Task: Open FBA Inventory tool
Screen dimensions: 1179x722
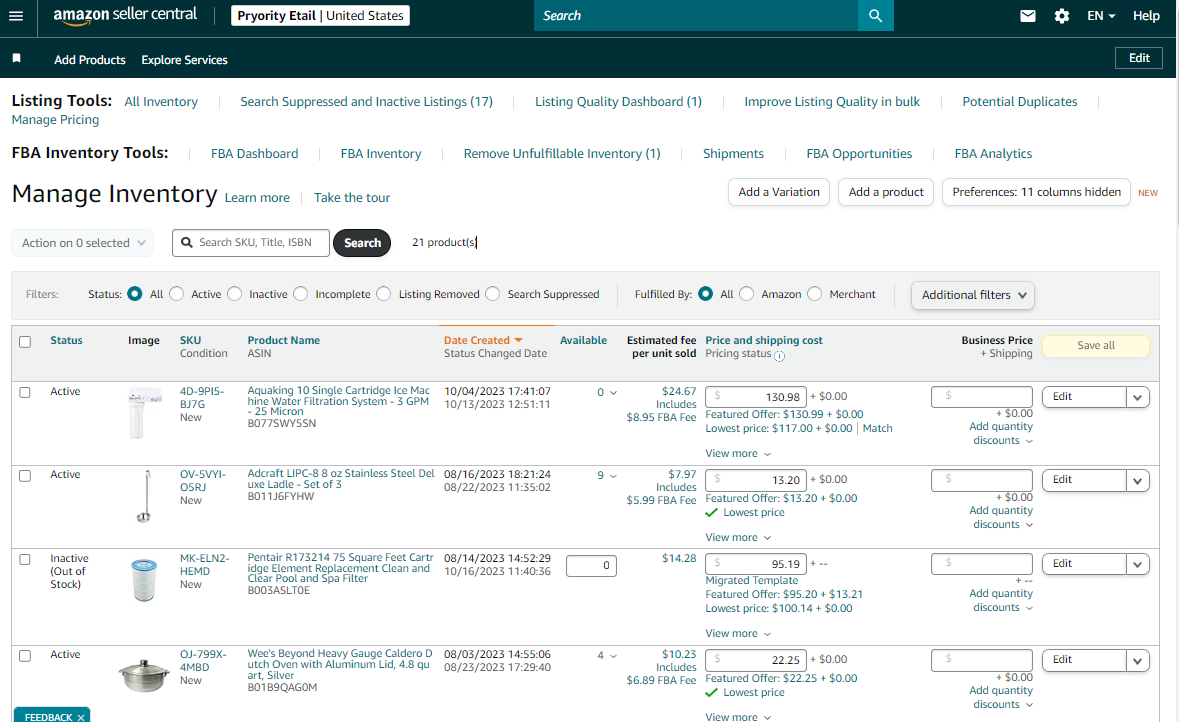Action: [380, 153]
